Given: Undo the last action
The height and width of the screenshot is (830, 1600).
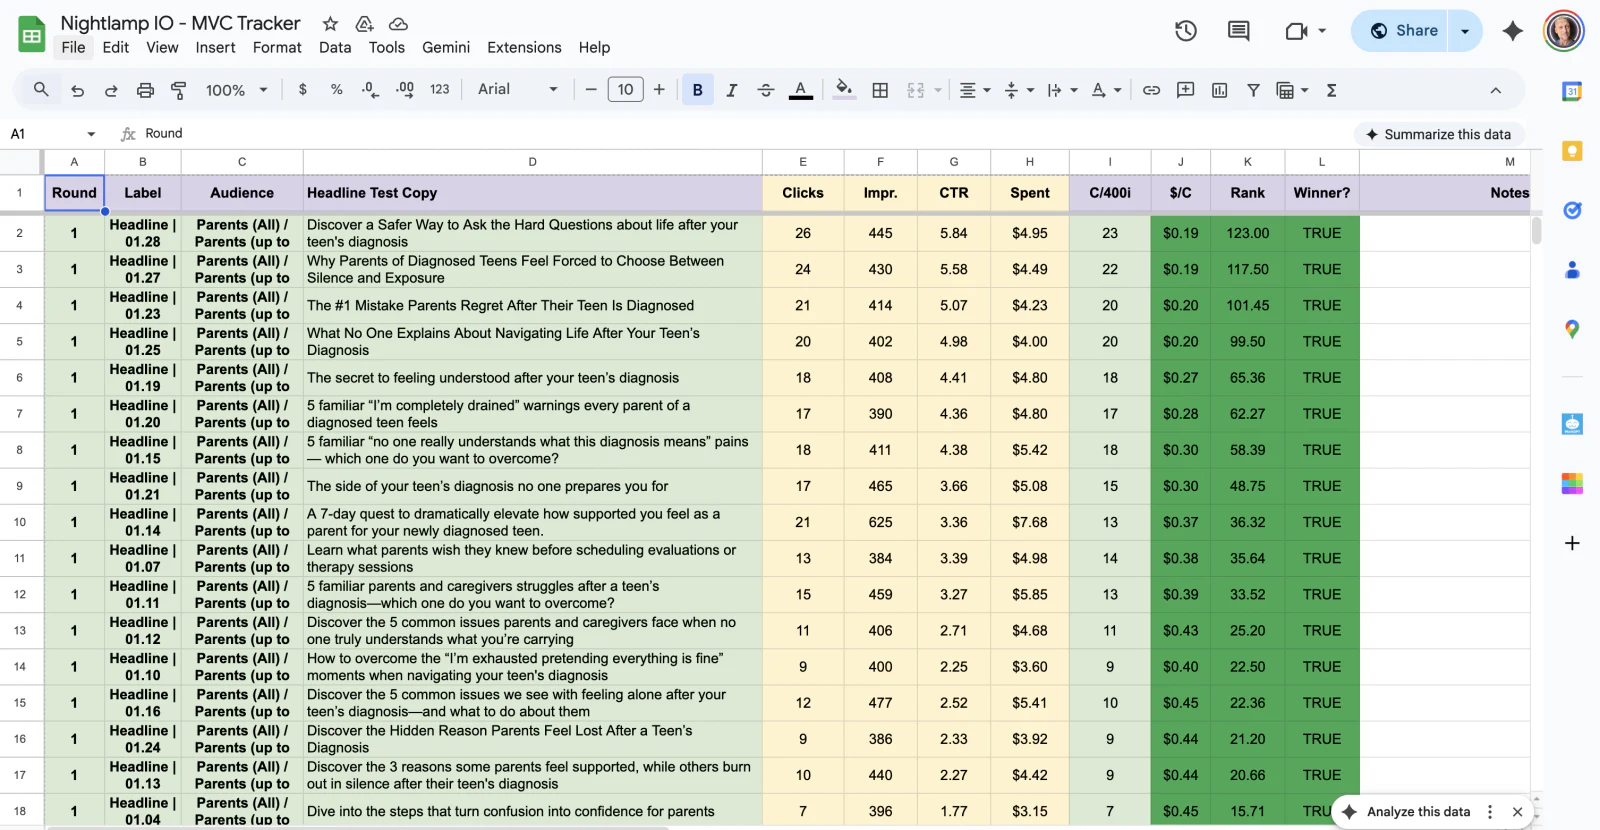Looking at the screenshot, I should click(x=77, y=90).
